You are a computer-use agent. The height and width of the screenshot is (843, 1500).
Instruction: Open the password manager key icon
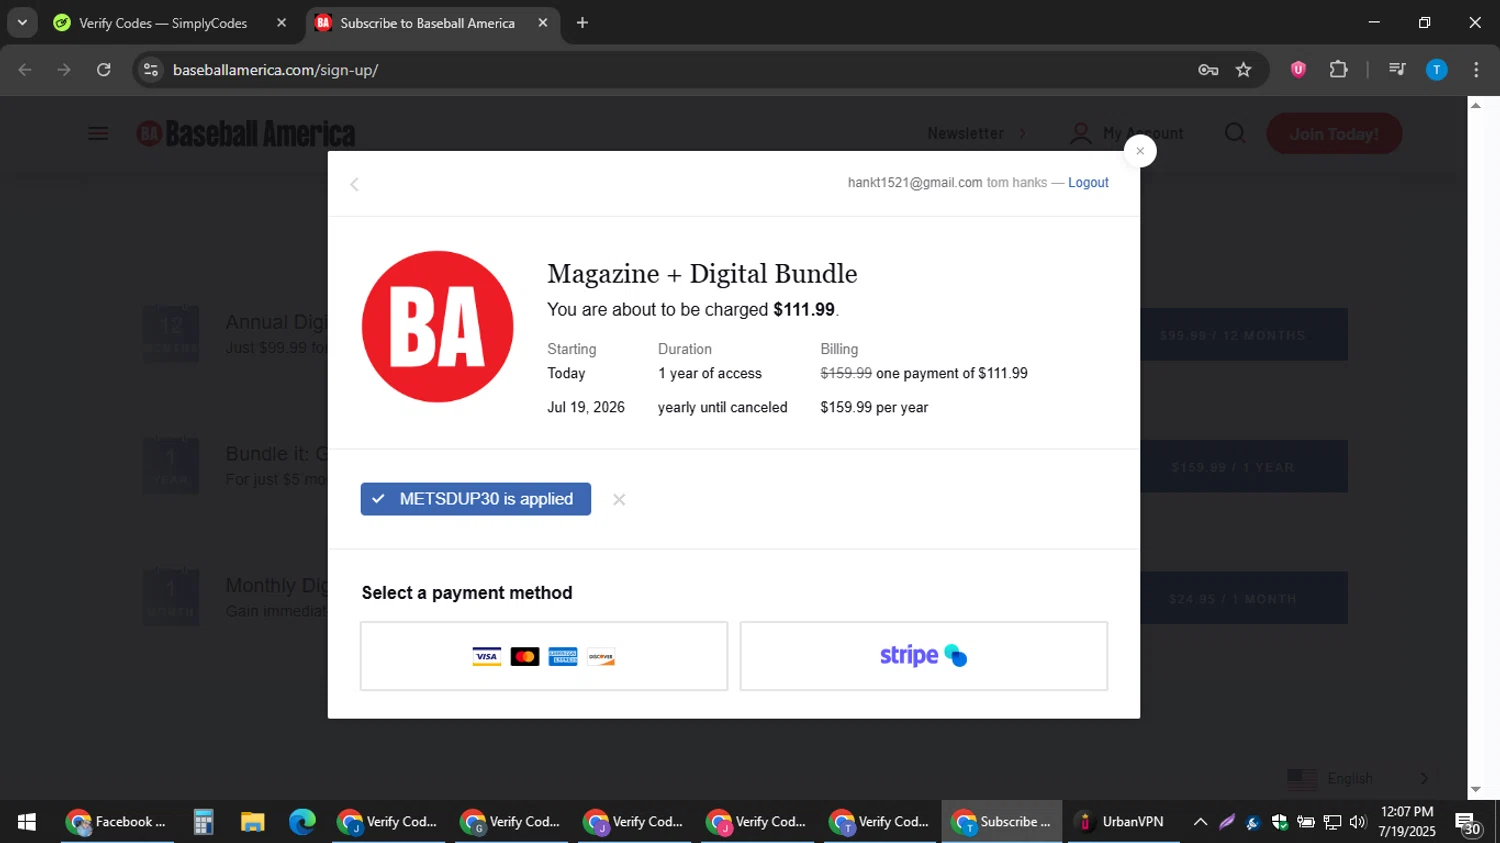point(1208,70)
